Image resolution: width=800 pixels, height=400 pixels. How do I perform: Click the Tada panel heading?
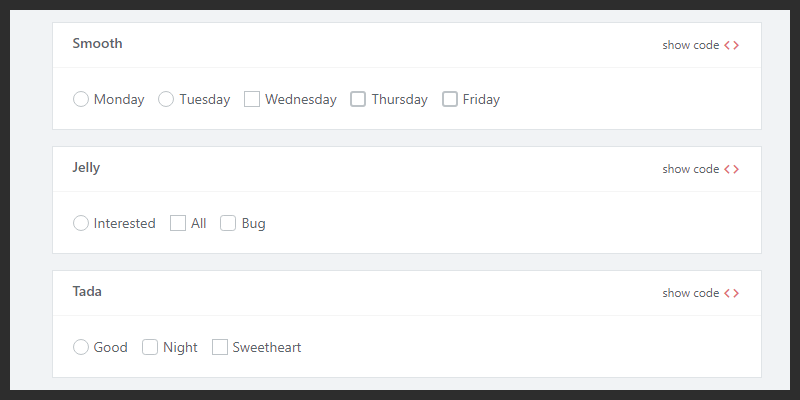coord(87,292)
